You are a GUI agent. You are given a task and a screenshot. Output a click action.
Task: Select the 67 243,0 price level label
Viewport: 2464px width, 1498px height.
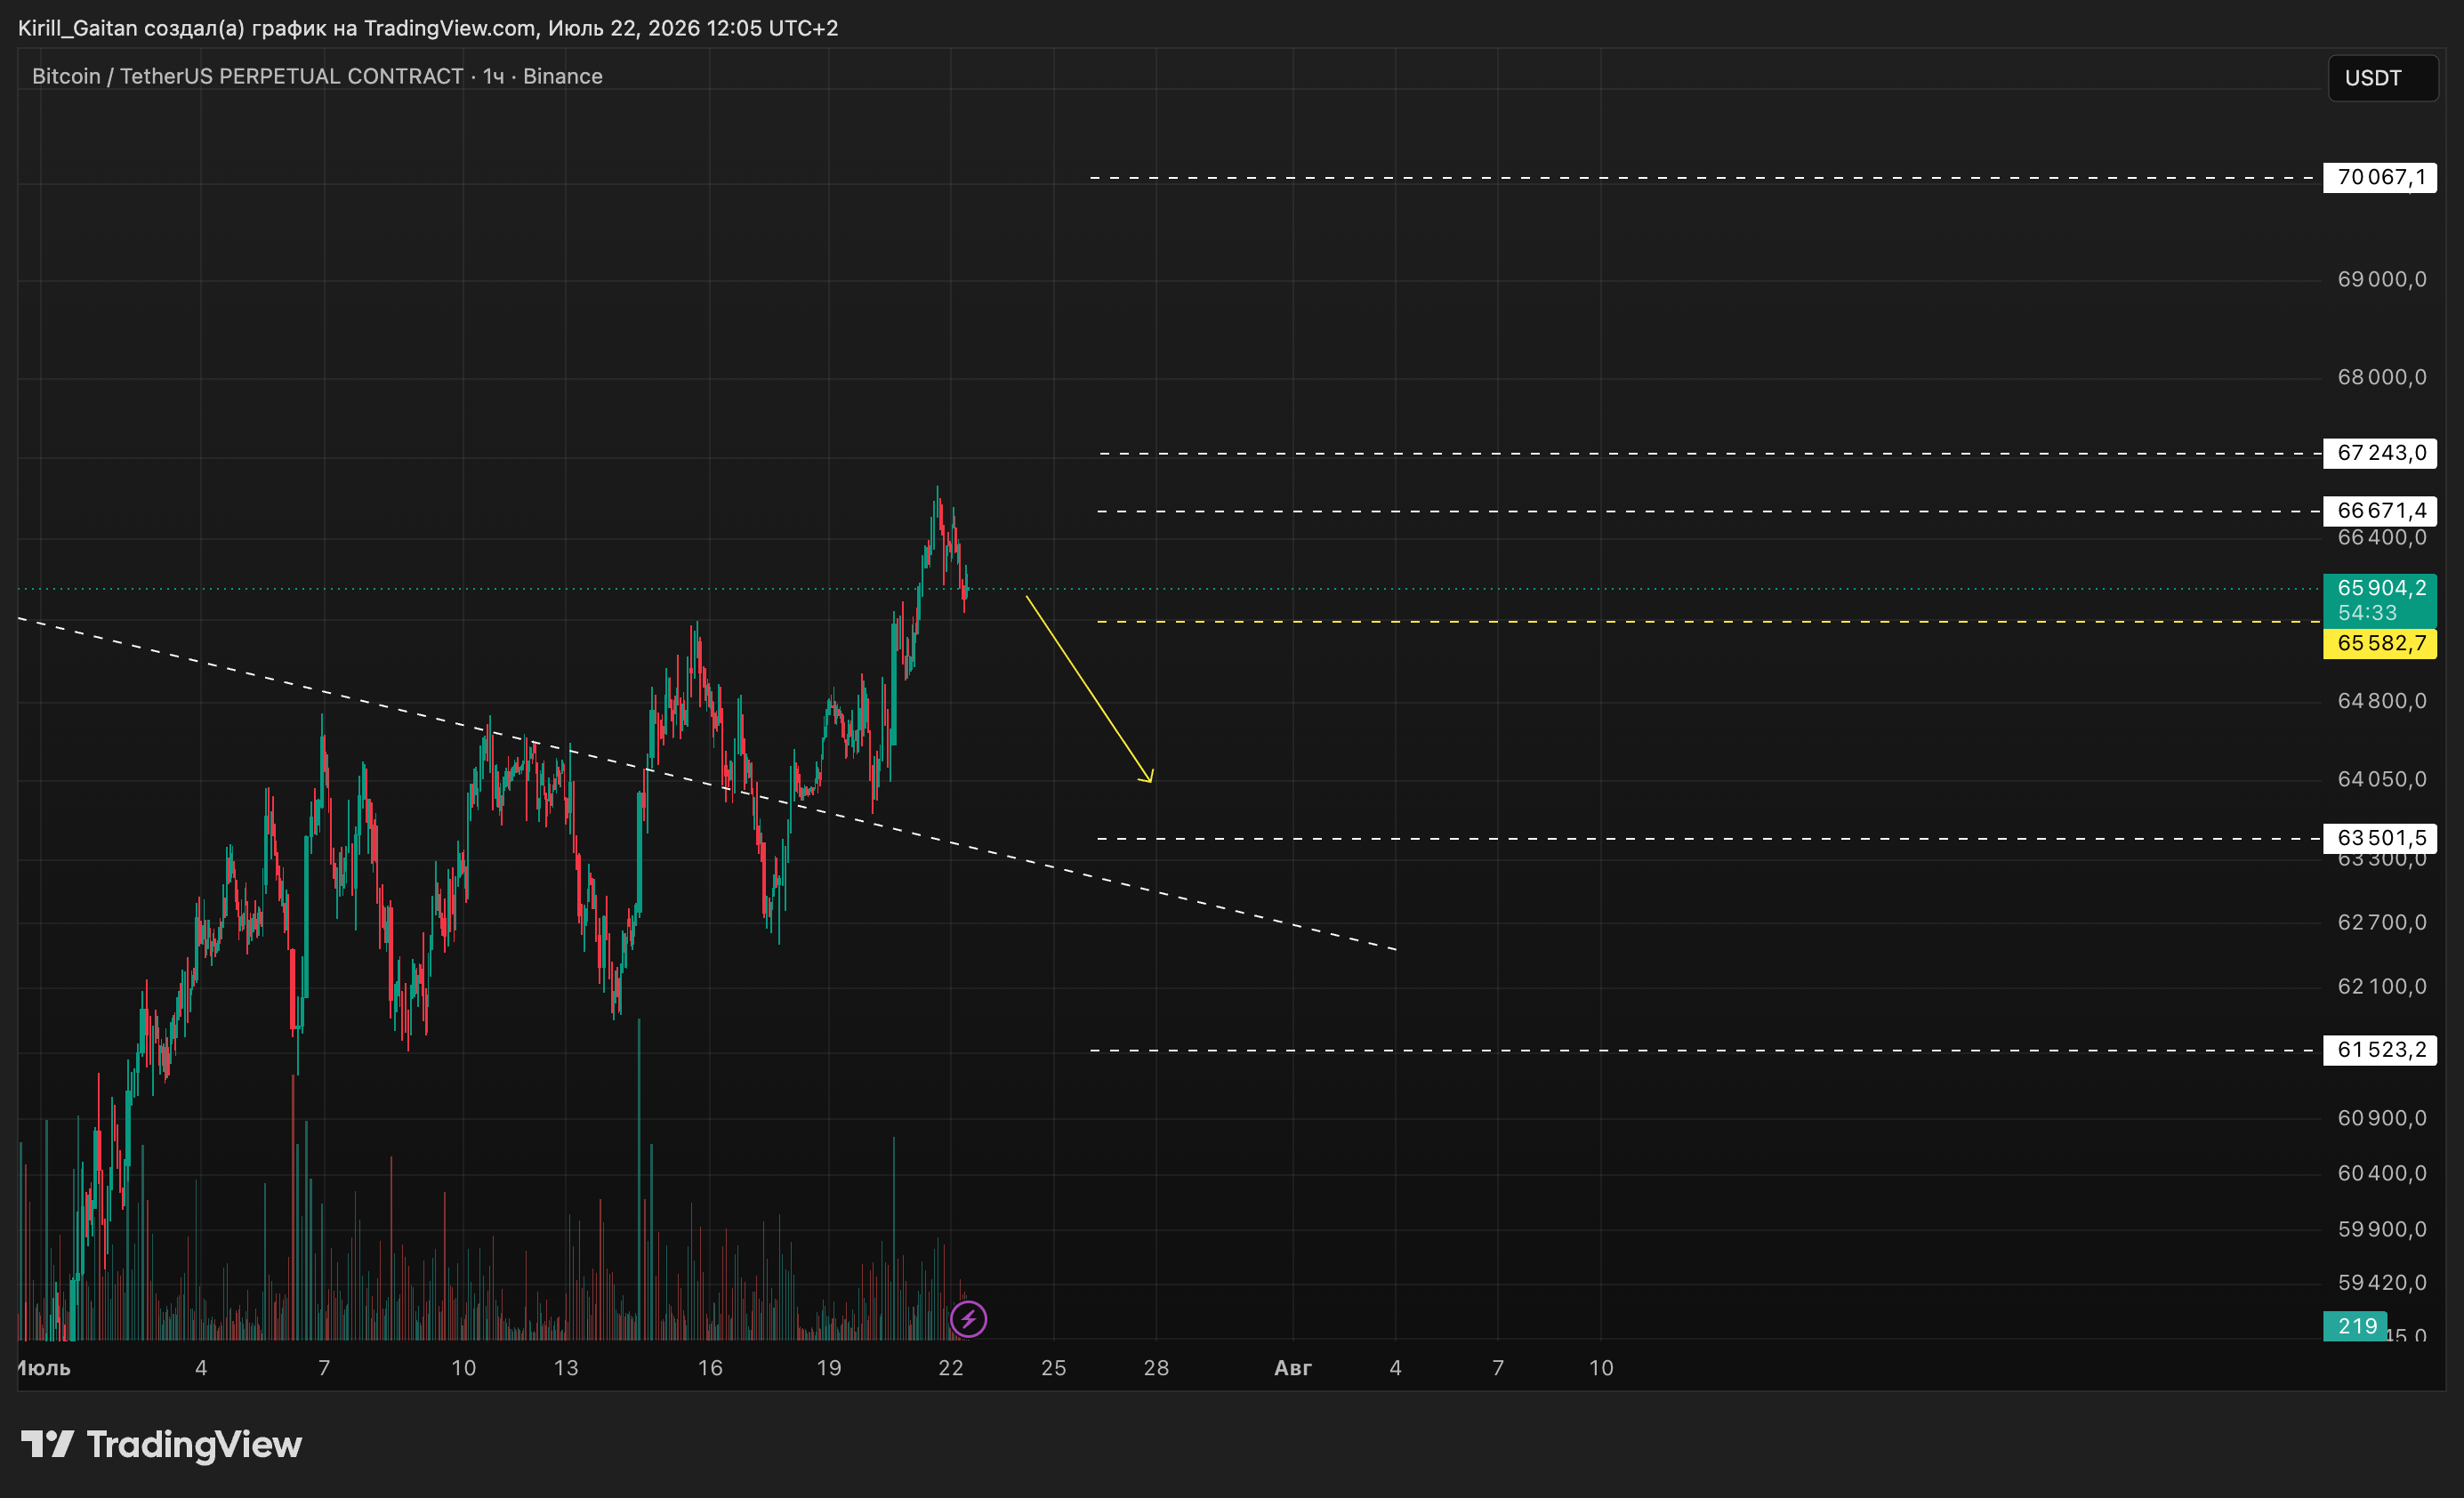point(2380,453)
